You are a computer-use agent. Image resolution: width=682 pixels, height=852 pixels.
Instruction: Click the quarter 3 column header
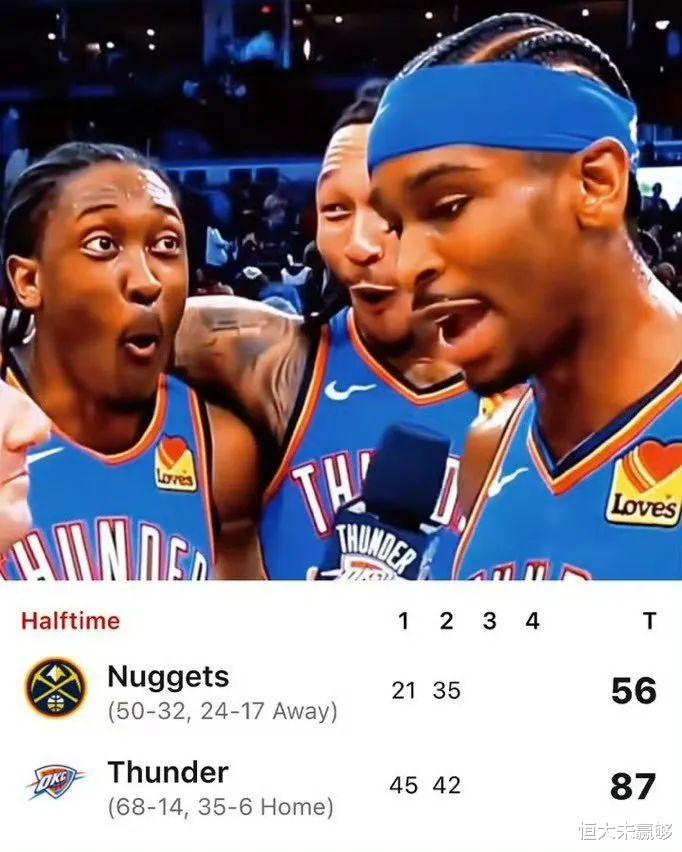489,621
